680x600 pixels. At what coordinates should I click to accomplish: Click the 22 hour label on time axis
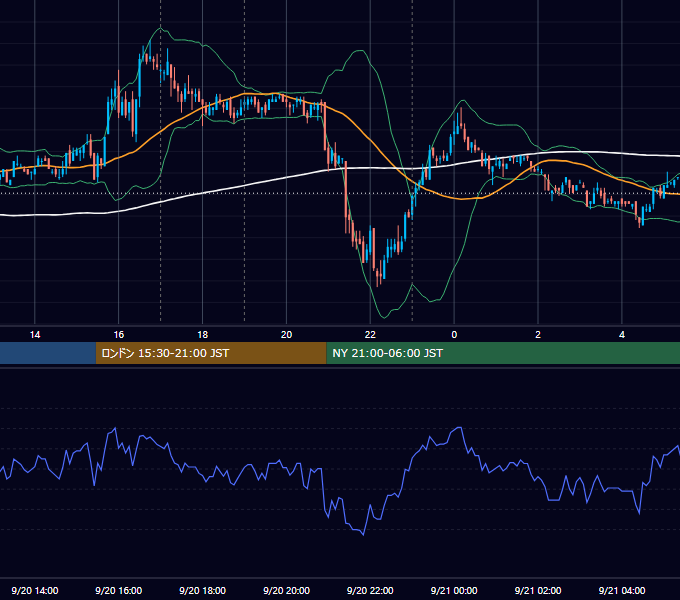pyautogui.click(x=370, y=335)
